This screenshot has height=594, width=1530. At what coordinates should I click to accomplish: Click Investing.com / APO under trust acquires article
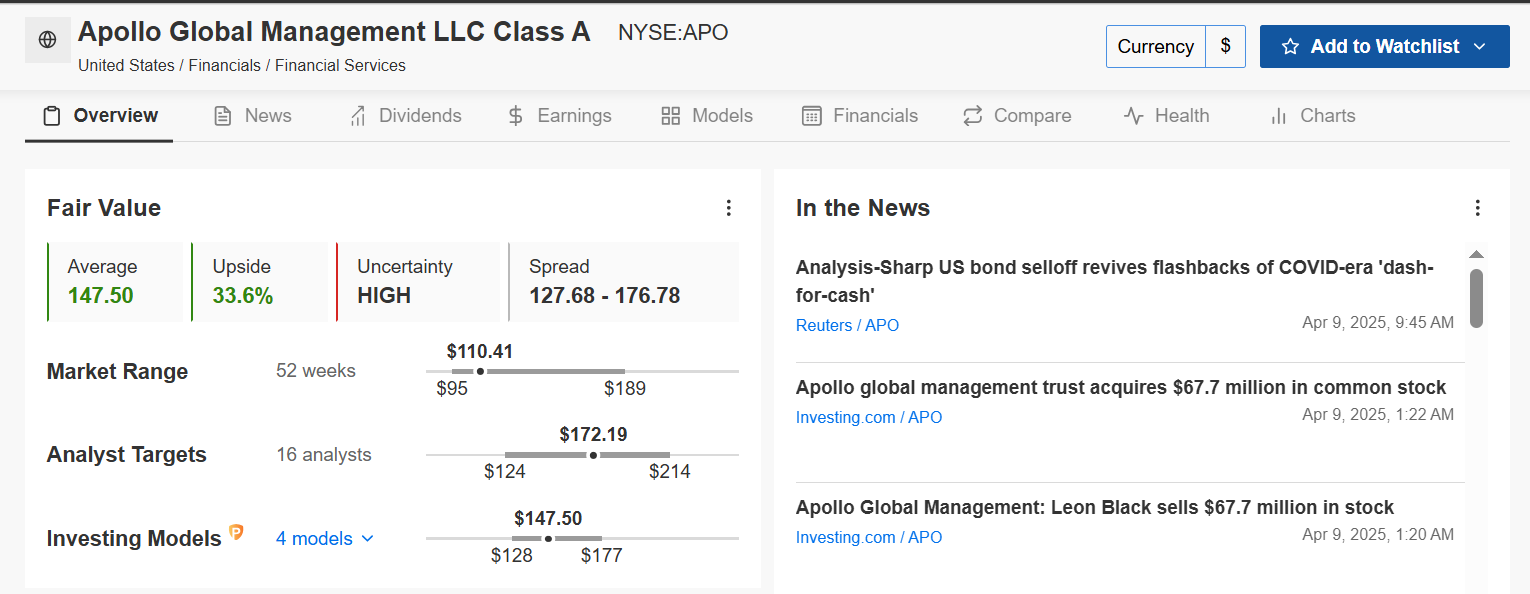click(869, 417)
